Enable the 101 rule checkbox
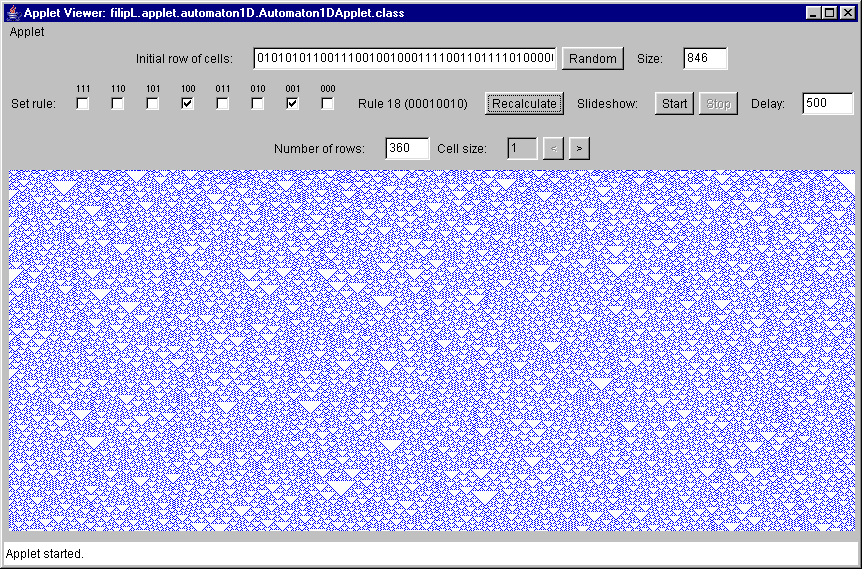 click(x=153, y=103)
